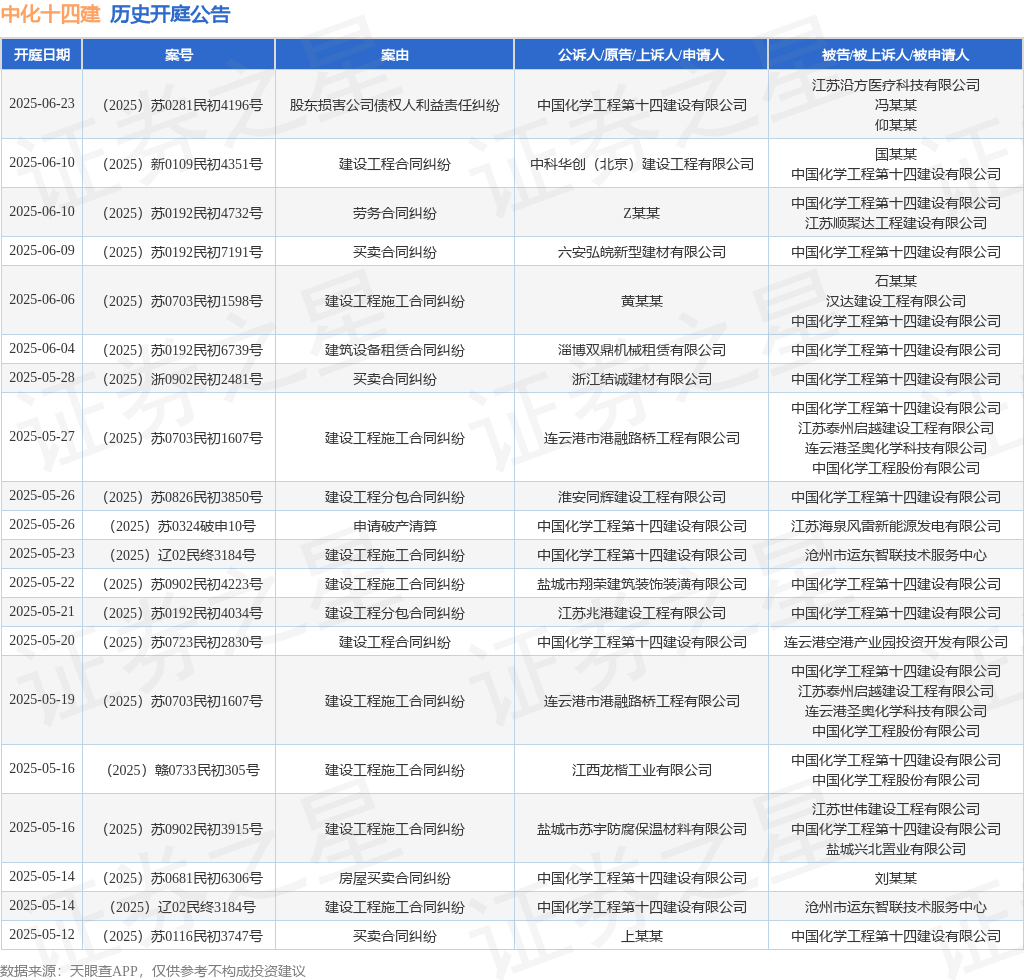Image resolution: width=1024 pixels, height=980 pixels.
Task: Click defendant 江苏沿方医疗科技有限公司
Action: point(895,85)
